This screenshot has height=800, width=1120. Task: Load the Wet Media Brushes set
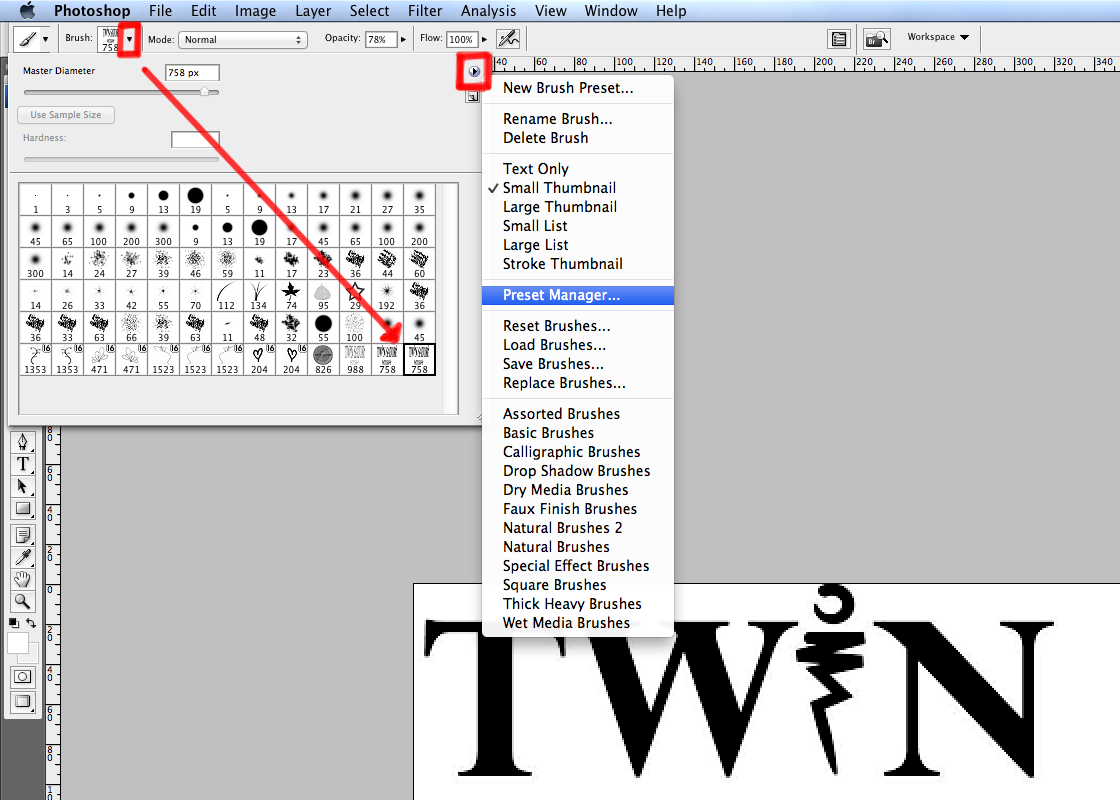pos(578,623)
